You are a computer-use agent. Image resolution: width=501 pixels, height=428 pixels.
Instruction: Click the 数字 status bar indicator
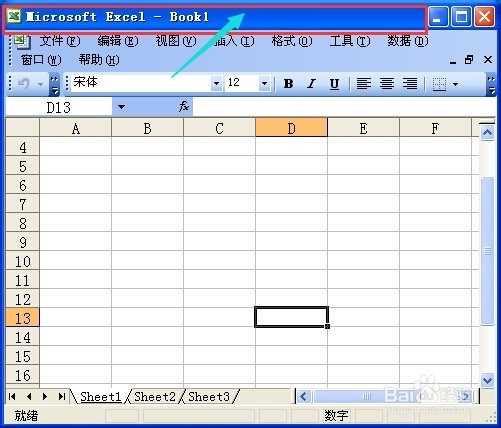(336, 416)
